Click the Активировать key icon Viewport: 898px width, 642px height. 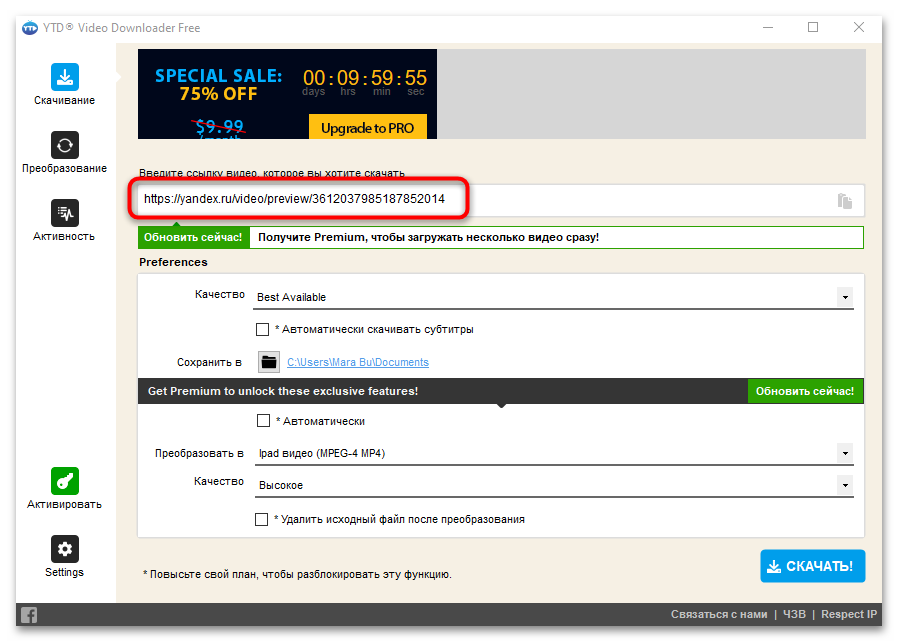64,480
